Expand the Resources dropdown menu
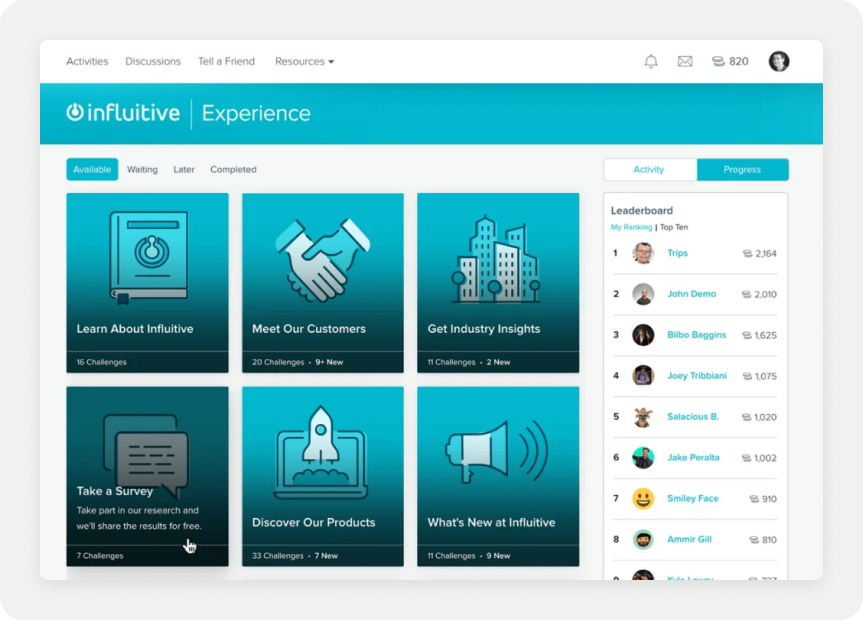863x620 pixels. point(304,61)
